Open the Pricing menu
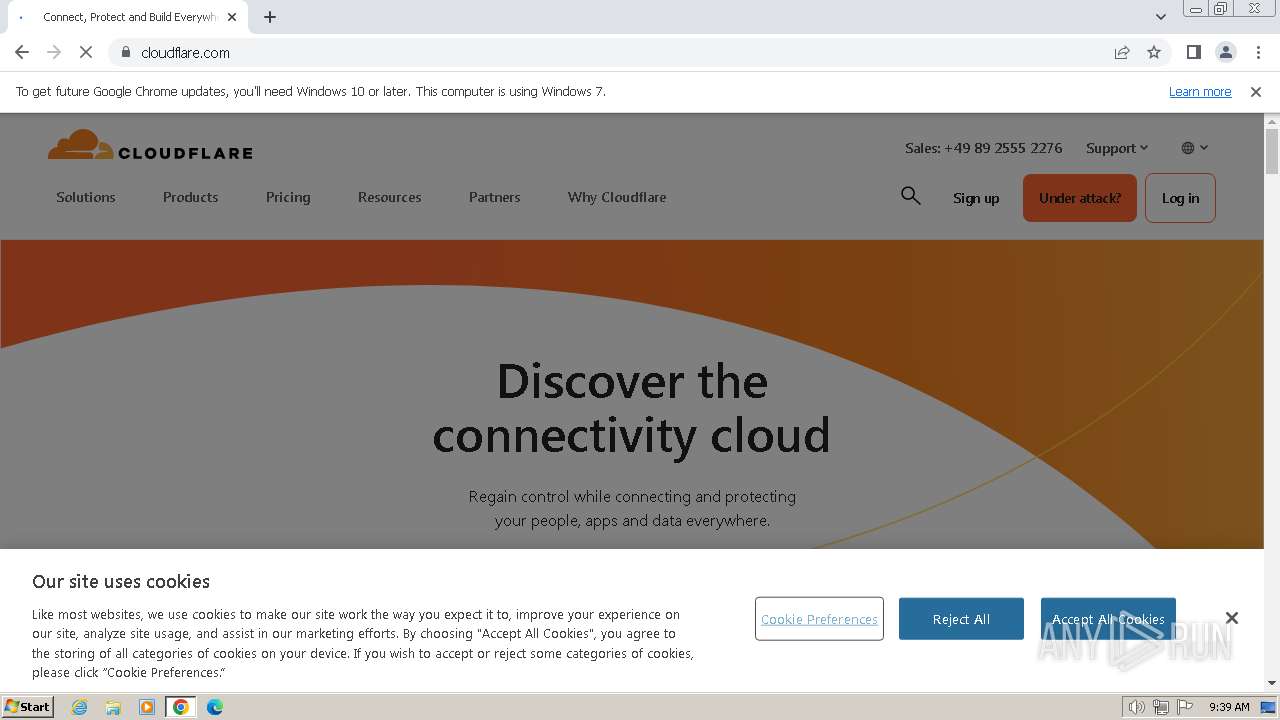 (x=288, y=197)
